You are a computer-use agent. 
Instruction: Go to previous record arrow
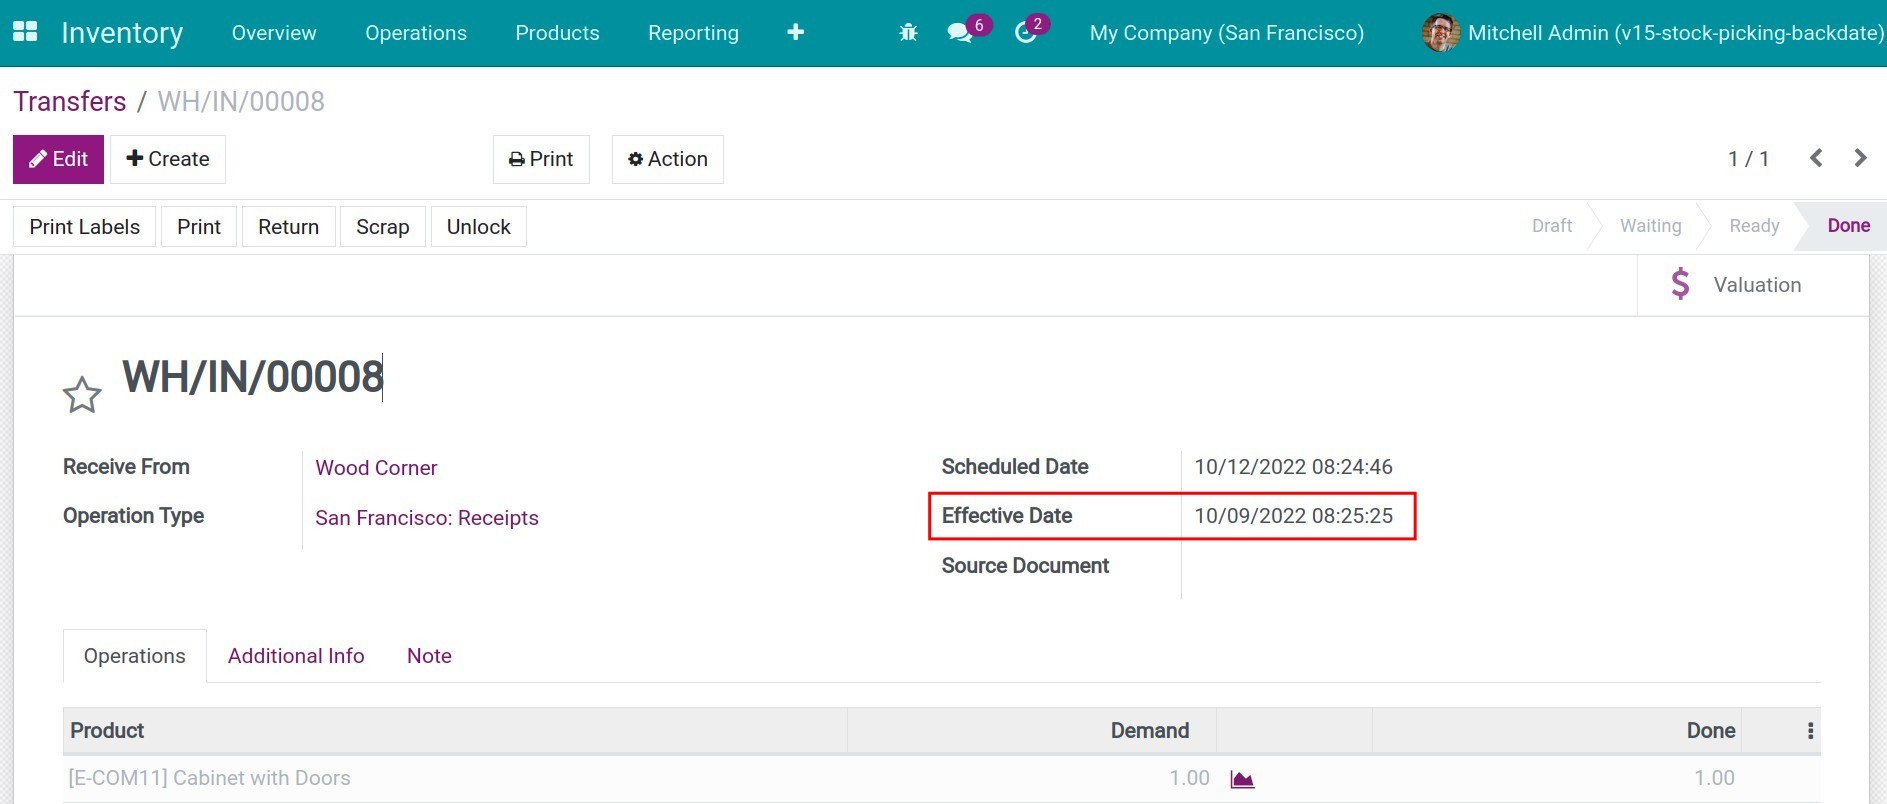point(1816,158)
